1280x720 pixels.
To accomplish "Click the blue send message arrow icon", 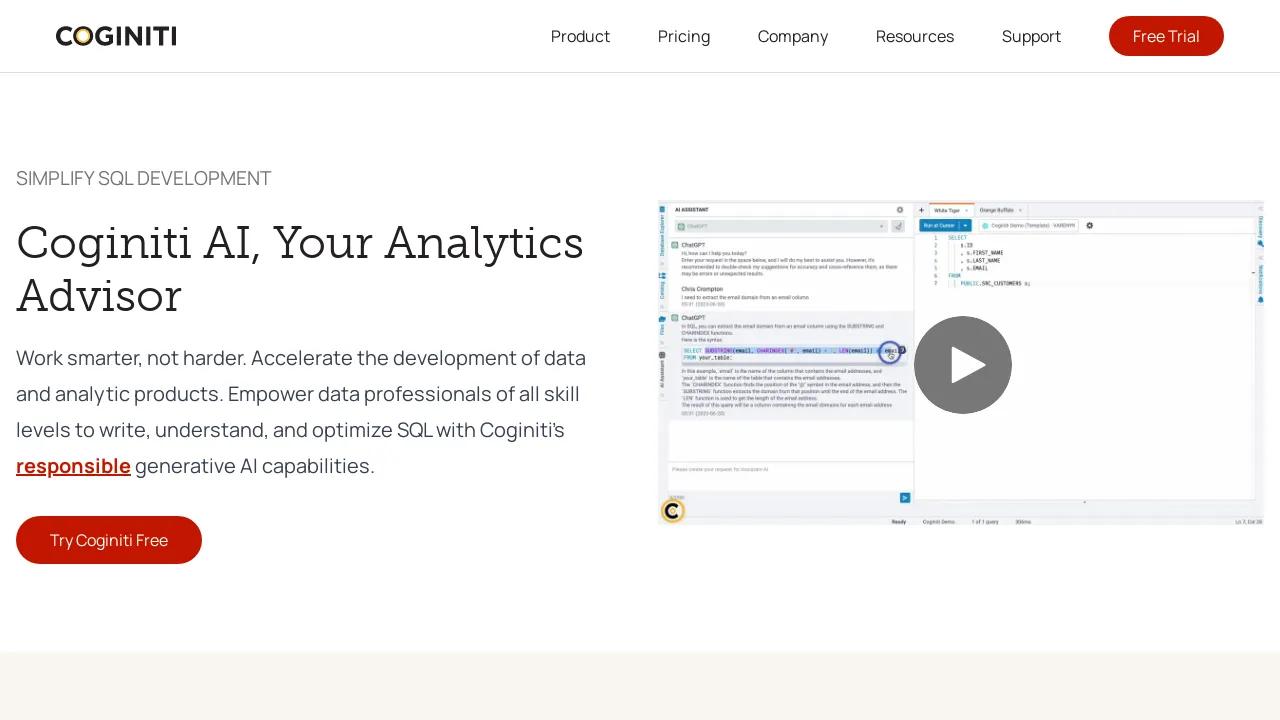I will pyautogui.click(x=905, y=497).
